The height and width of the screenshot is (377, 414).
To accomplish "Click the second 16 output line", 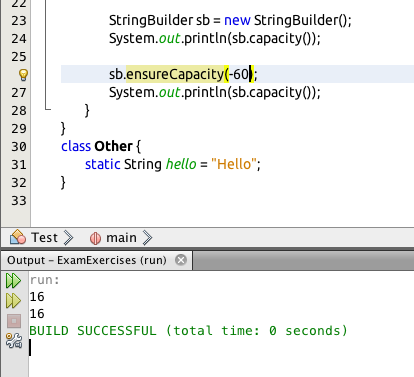I will tap(37, 314).
